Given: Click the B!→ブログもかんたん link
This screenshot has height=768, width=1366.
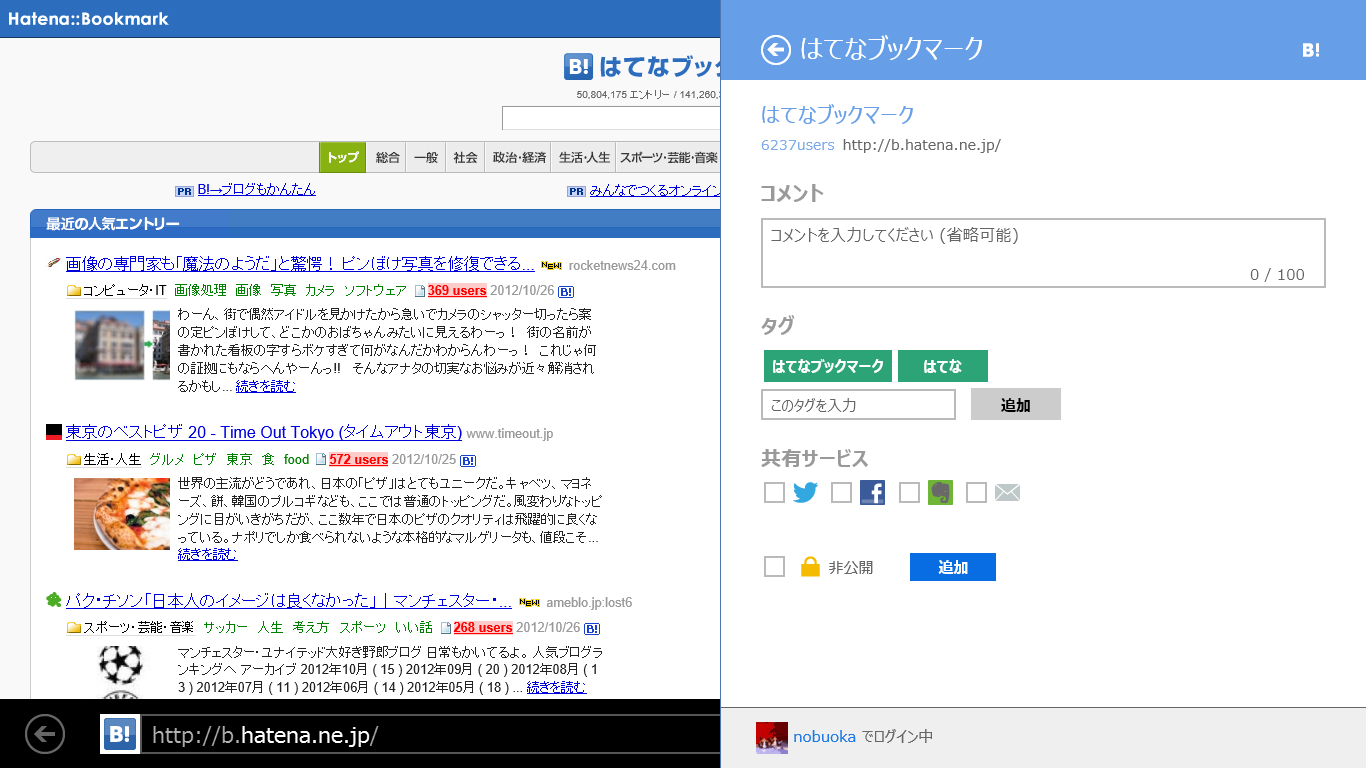Looking at the screenshot, I should (x=256, y=190).
